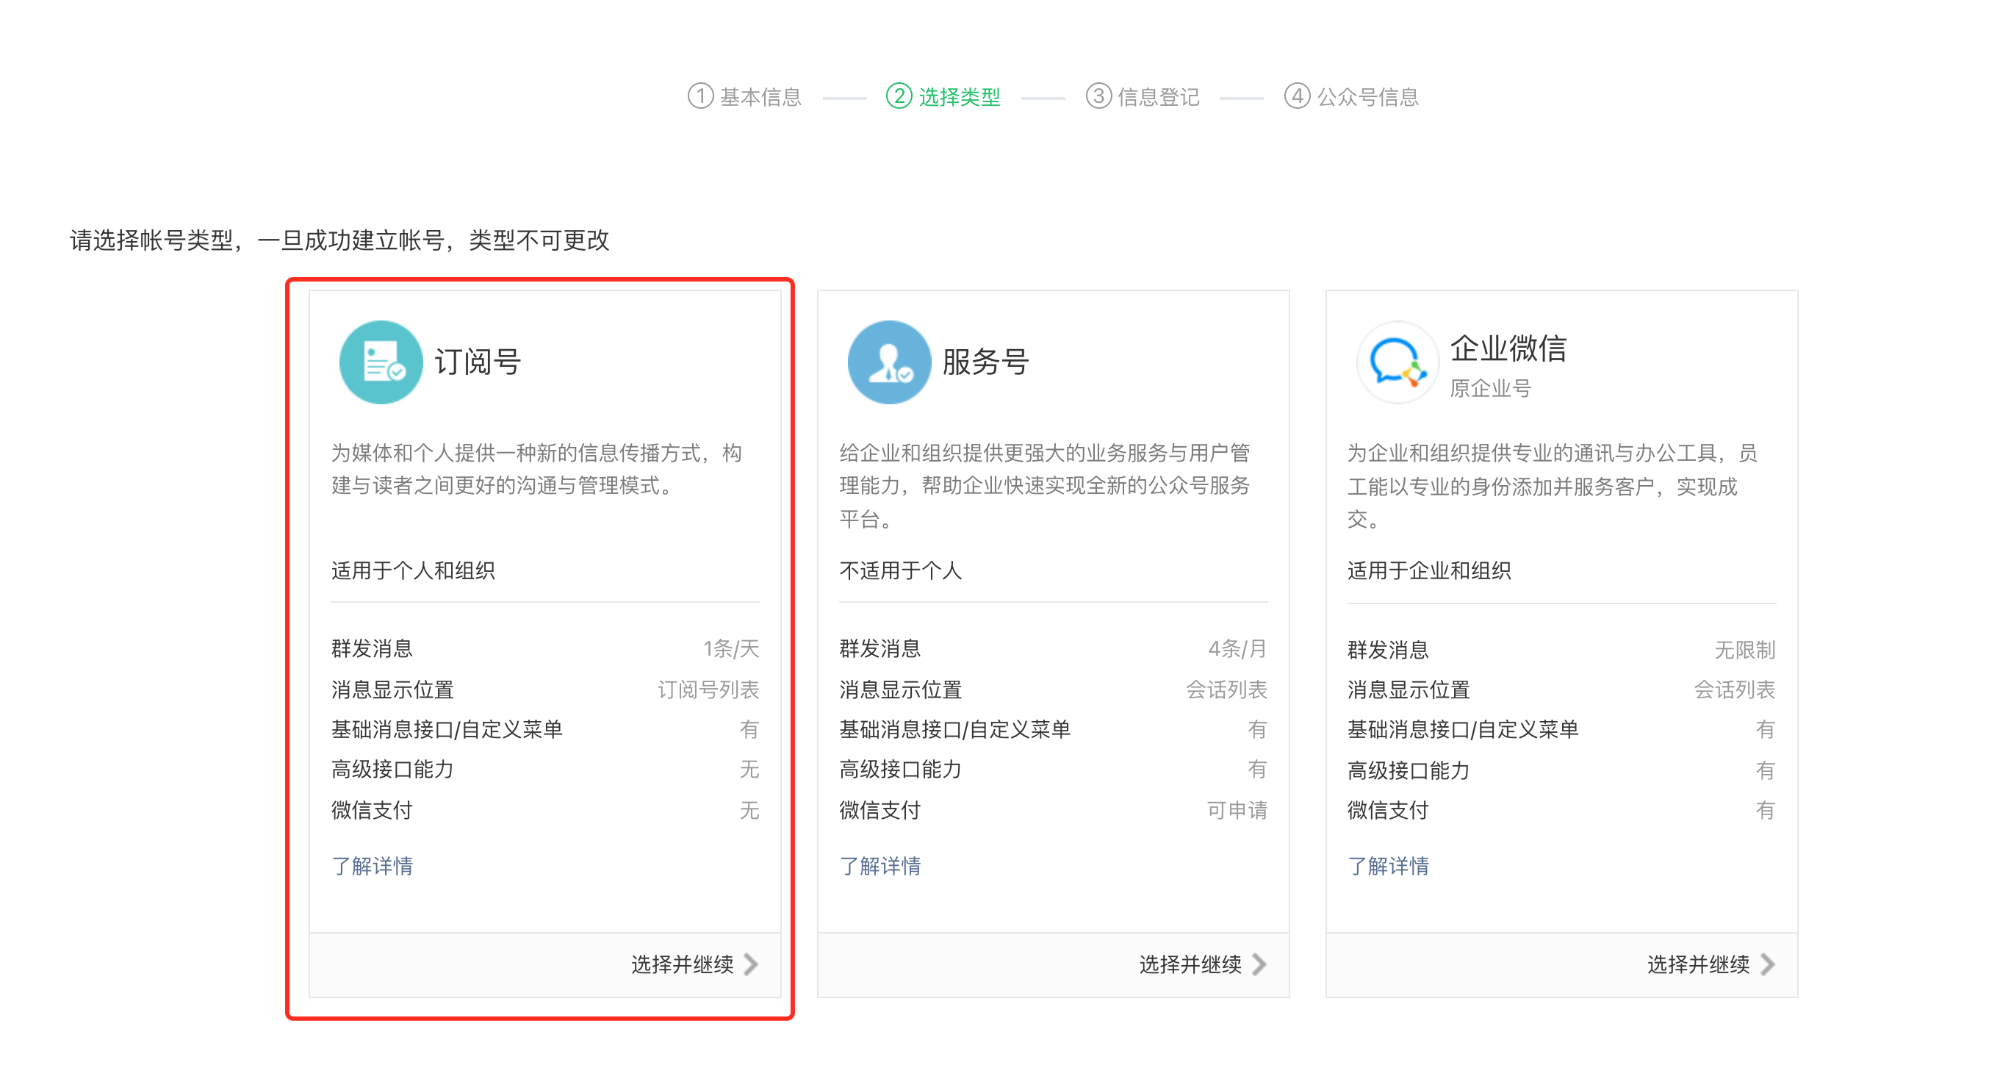Click the 无限制 value
Screen dimensions: 2000x1082
(x=1745, y=650)
